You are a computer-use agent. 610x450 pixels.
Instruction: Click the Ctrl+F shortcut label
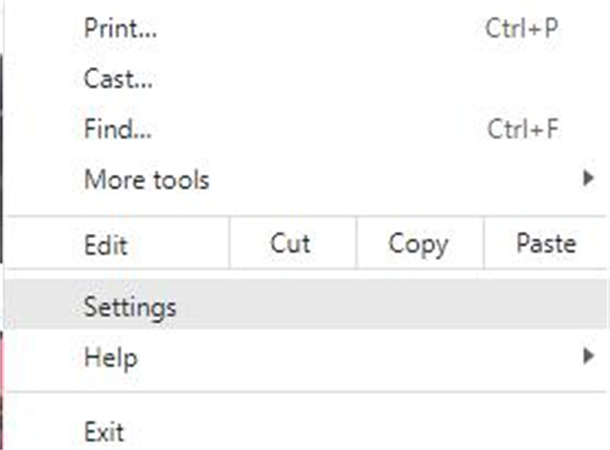[x=522, y=129]
